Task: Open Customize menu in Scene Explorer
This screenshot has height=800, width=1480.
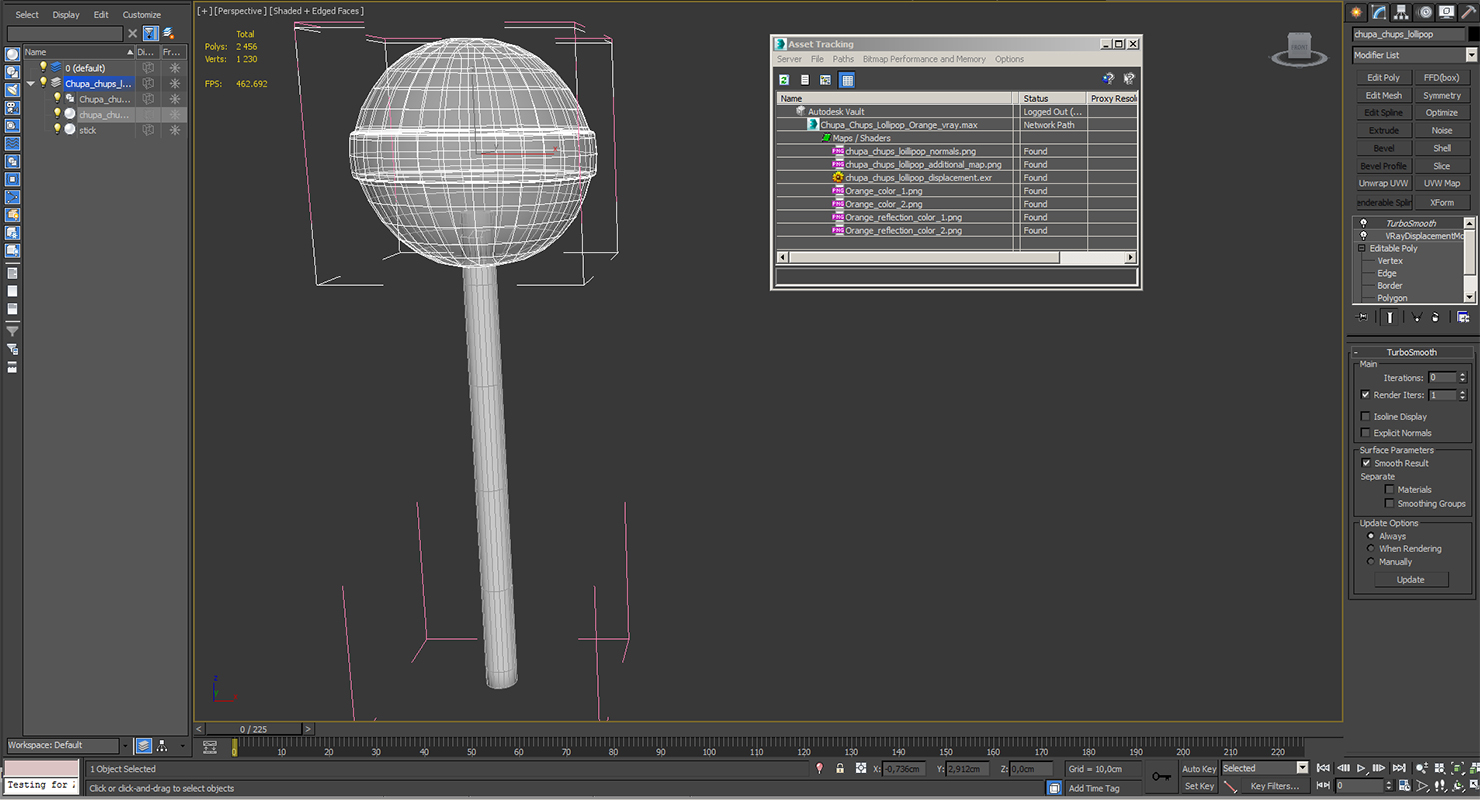Action: pos(141,15)
